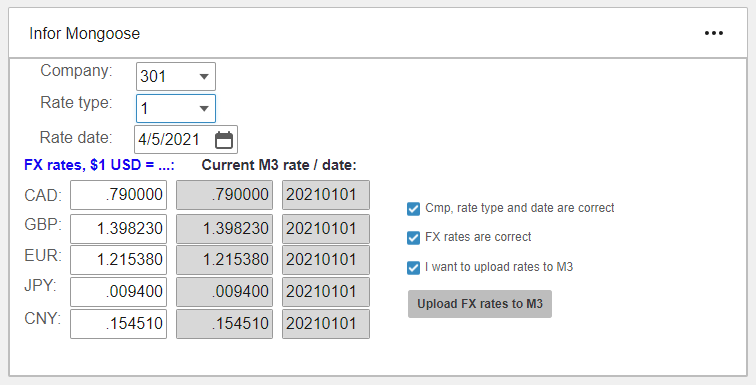The height and width of the screenshot is (385, 756).
Task: Click Upload FX rates to M3 button
Action: (480, 304)
